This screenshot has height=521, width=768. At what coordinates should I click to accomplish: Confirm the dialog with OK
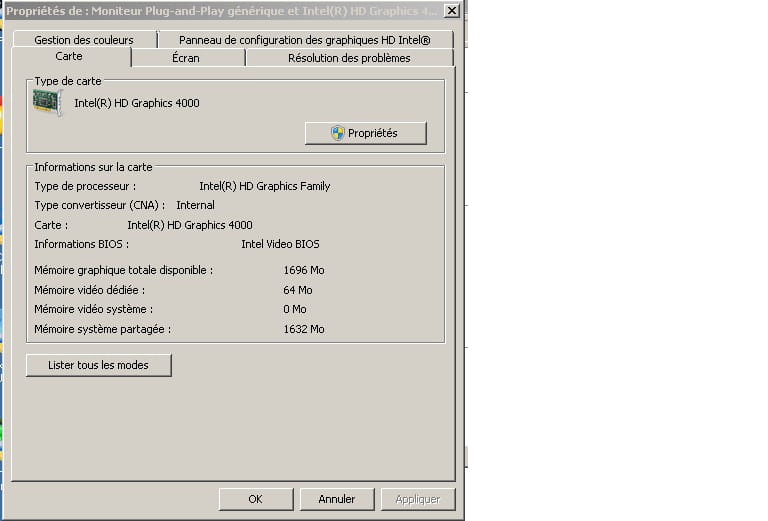[255, 499]
